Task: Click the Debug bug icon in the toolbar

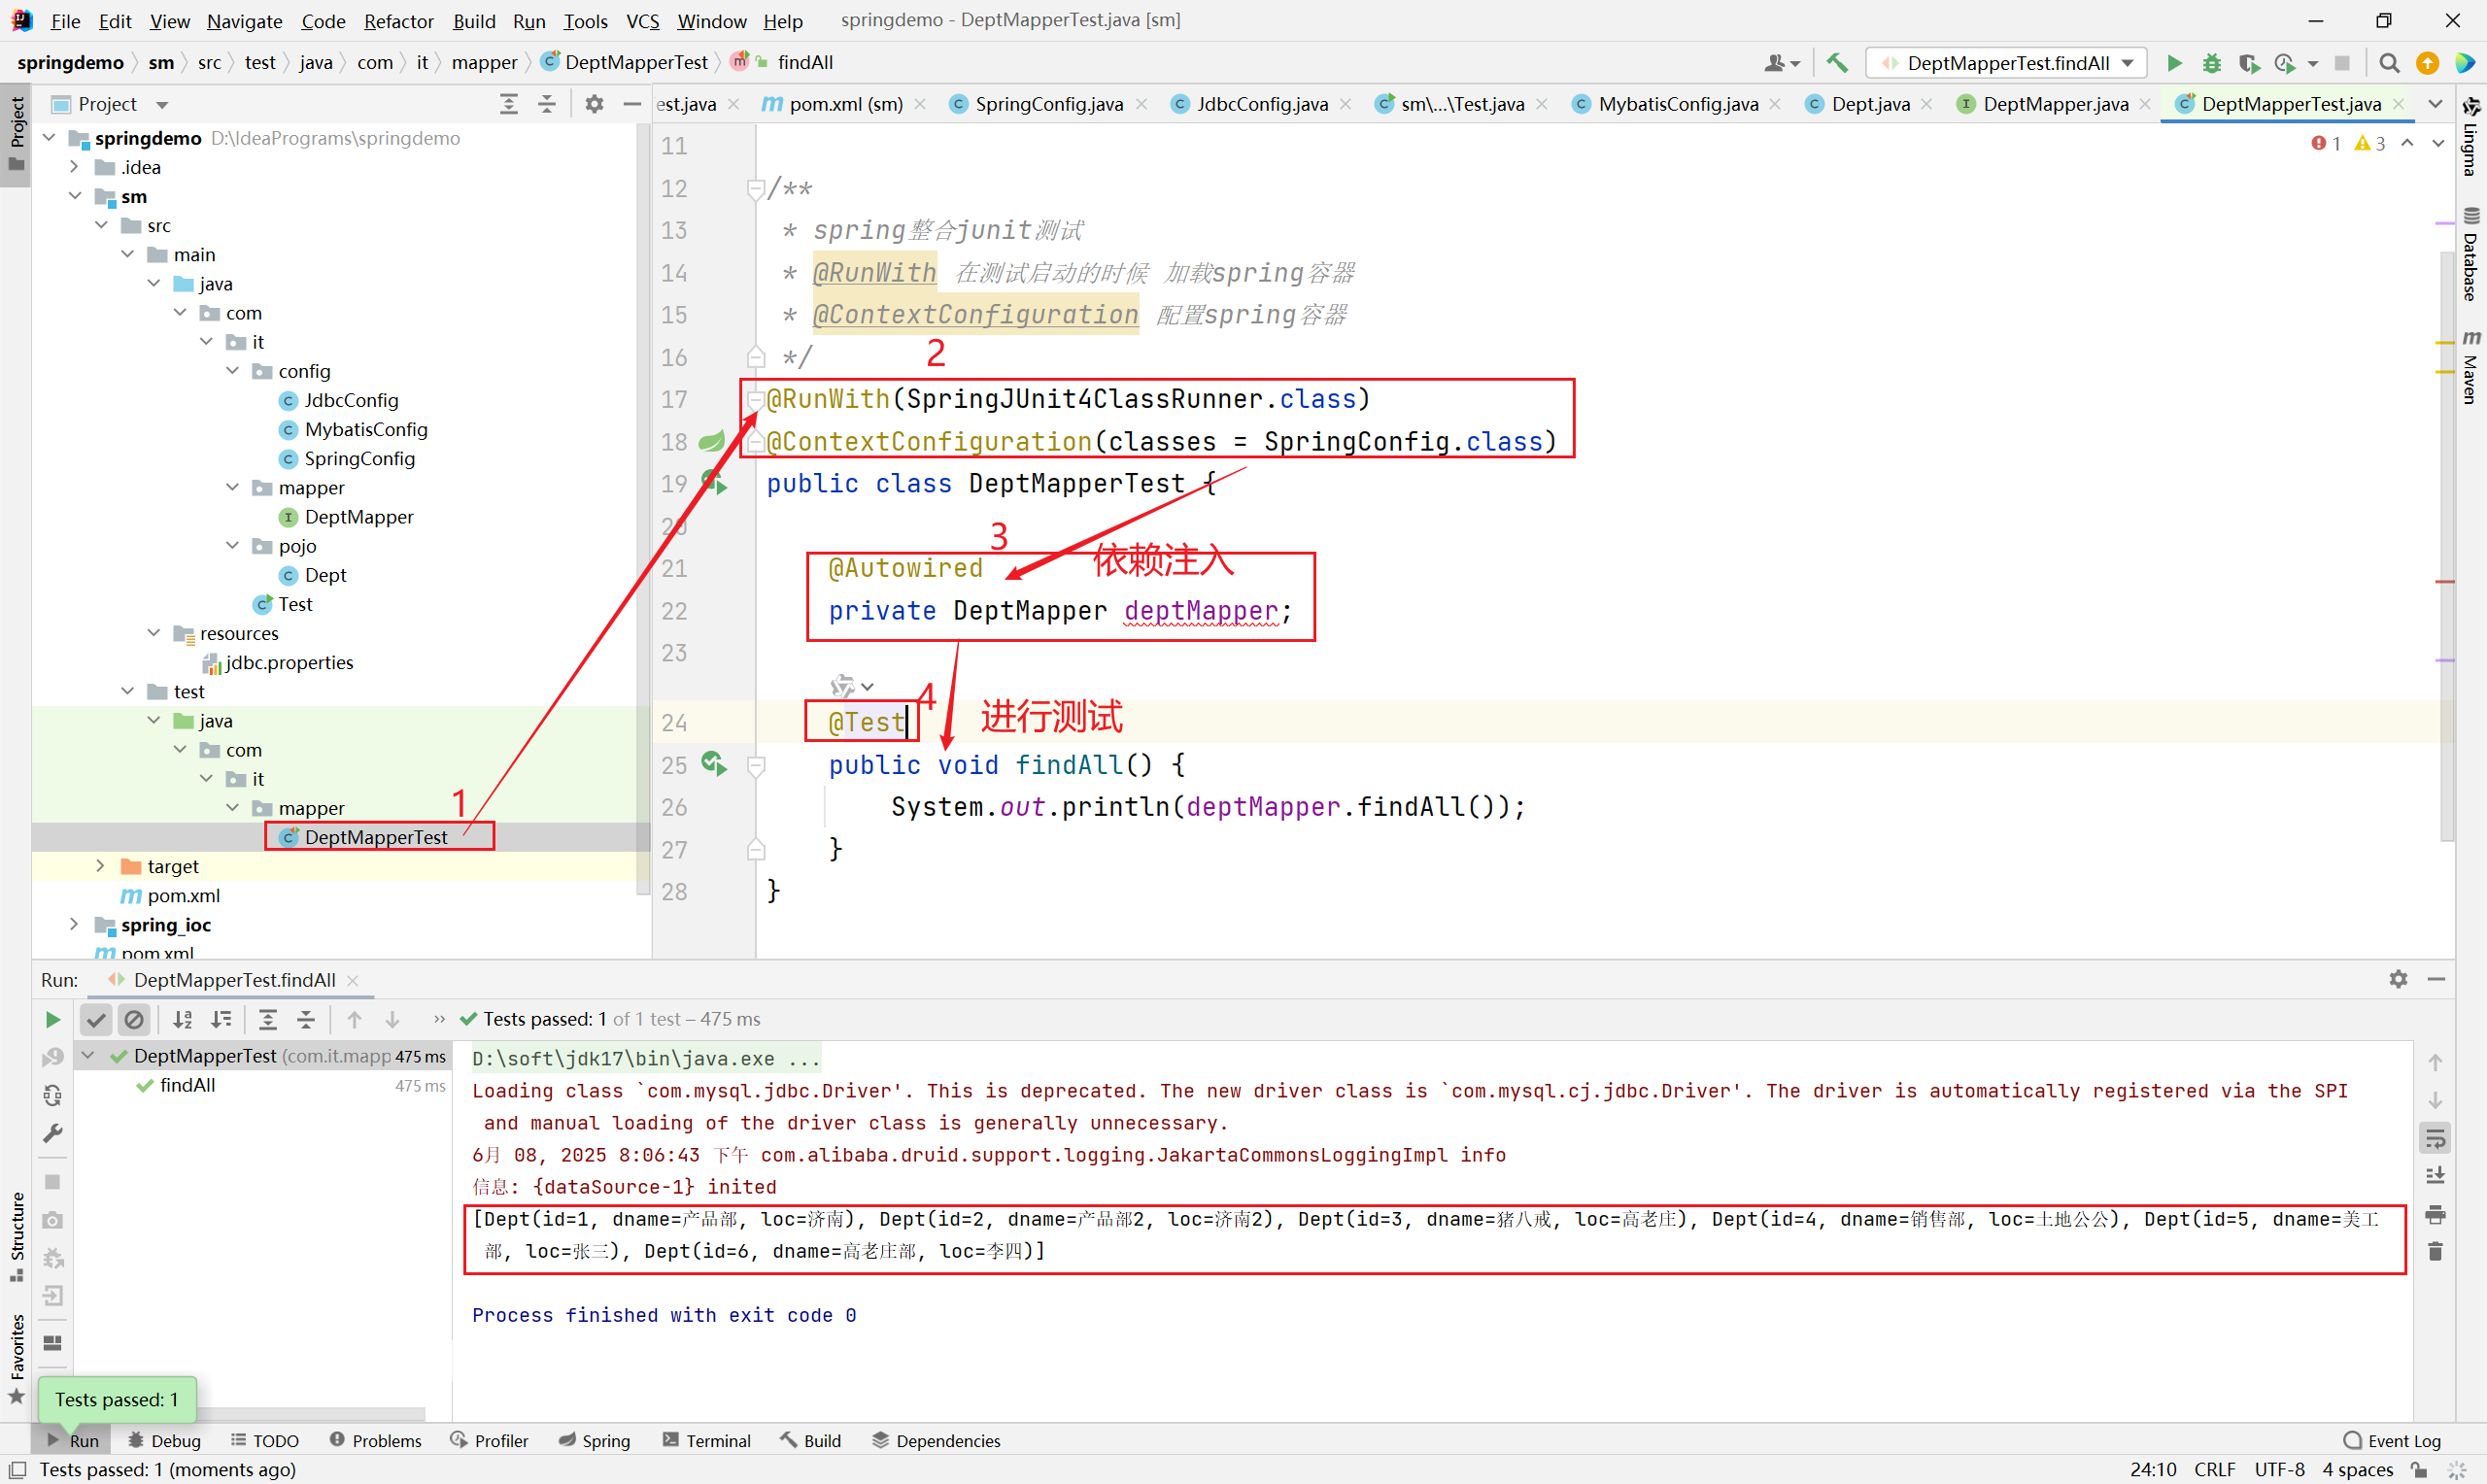Action: (x=2211, y=63)
